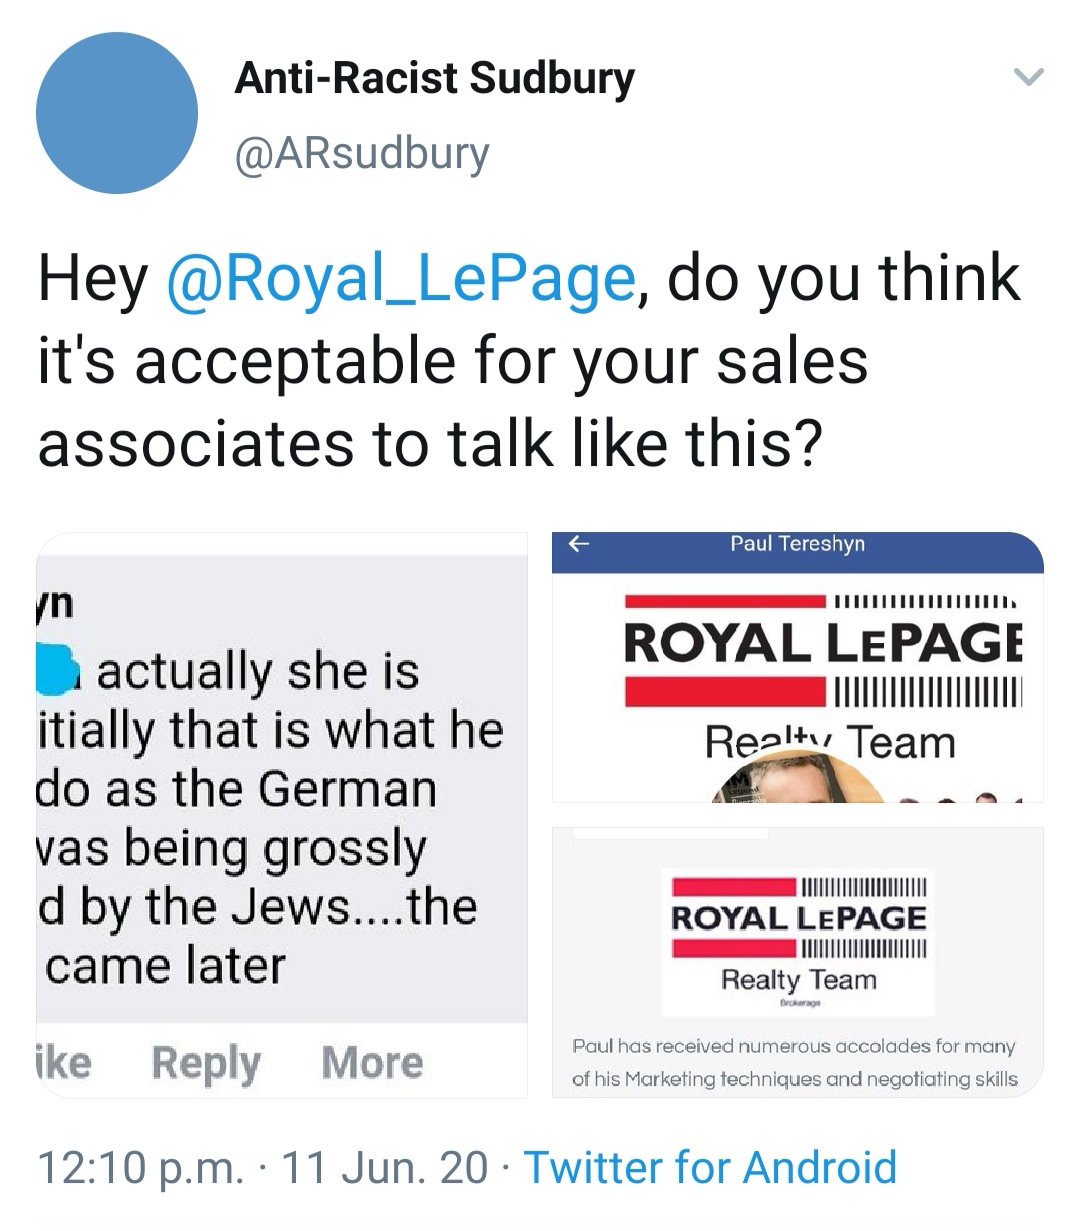
Task: Click the @ARsudbury handle
Action: pos(361,153)
